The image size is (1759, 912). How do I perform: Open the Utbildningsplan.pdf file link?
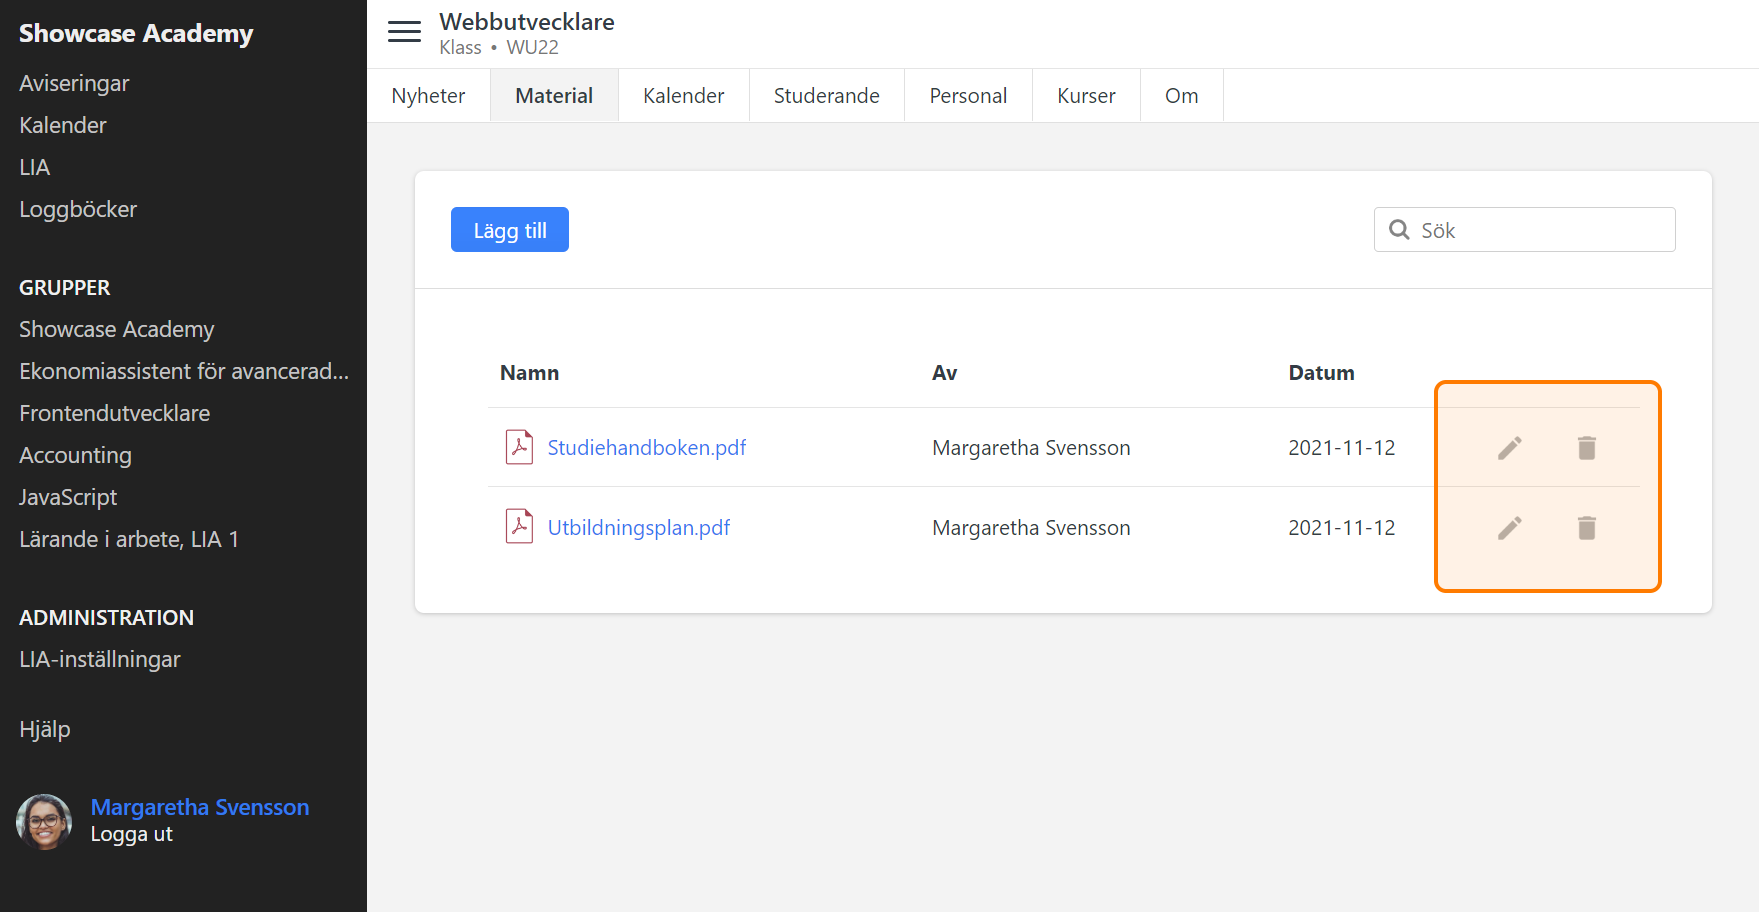638,528
